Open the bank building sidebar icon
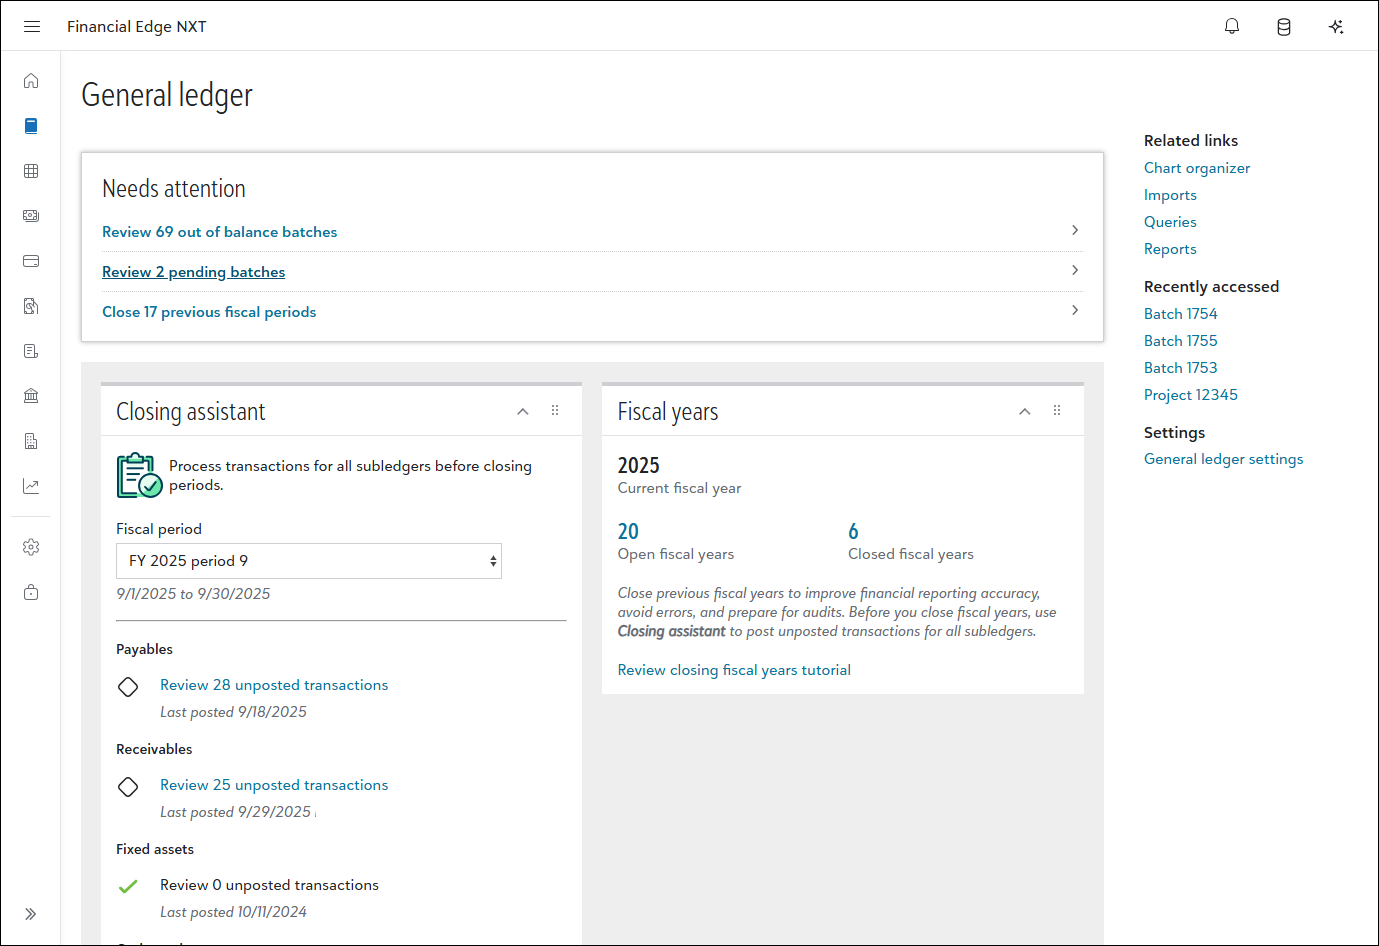The image size is (1379, 946). 31,396
